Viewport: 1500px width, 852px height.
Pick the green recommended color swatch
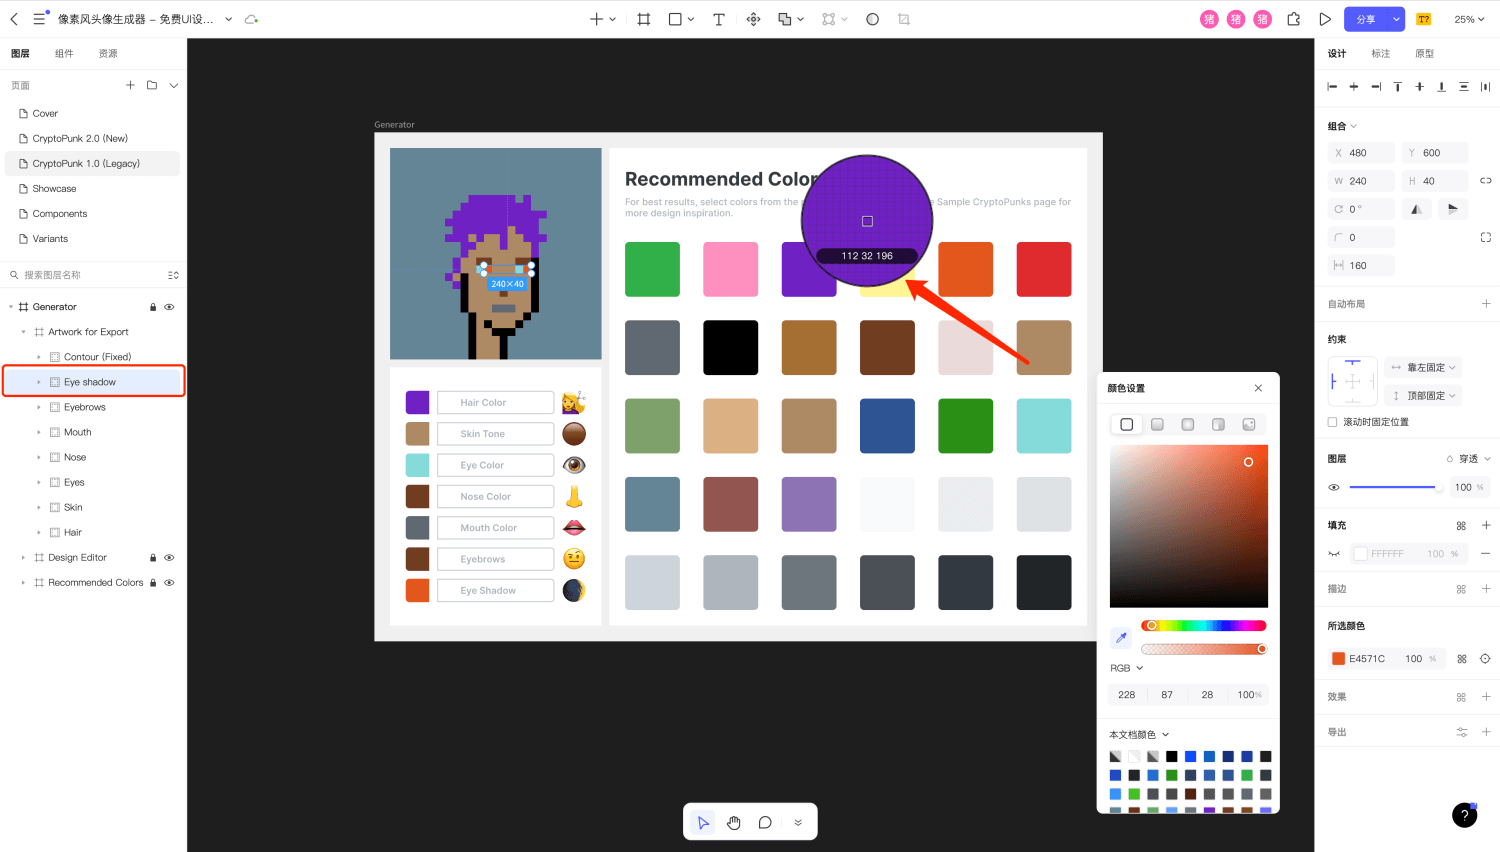(652, 269)
